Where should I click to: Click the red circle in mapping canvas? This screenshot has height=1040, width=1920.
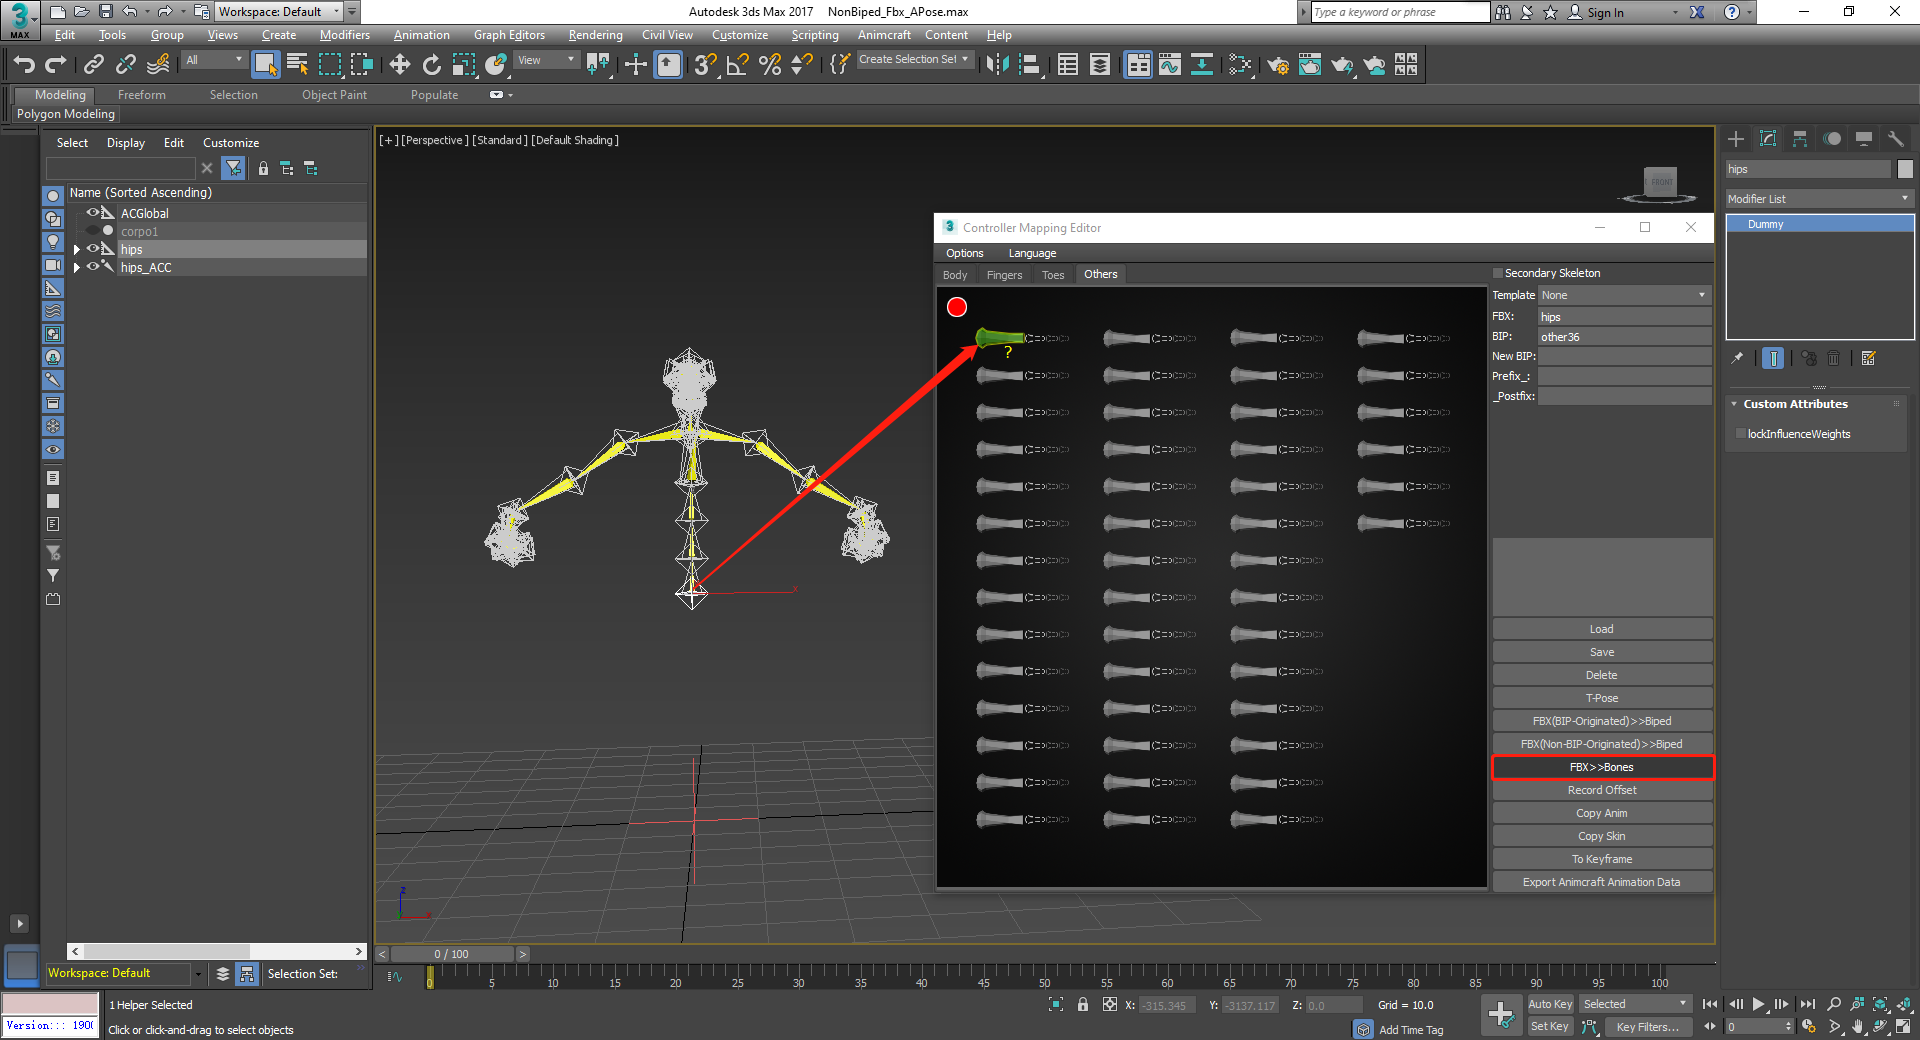click(x=957, y=307)
